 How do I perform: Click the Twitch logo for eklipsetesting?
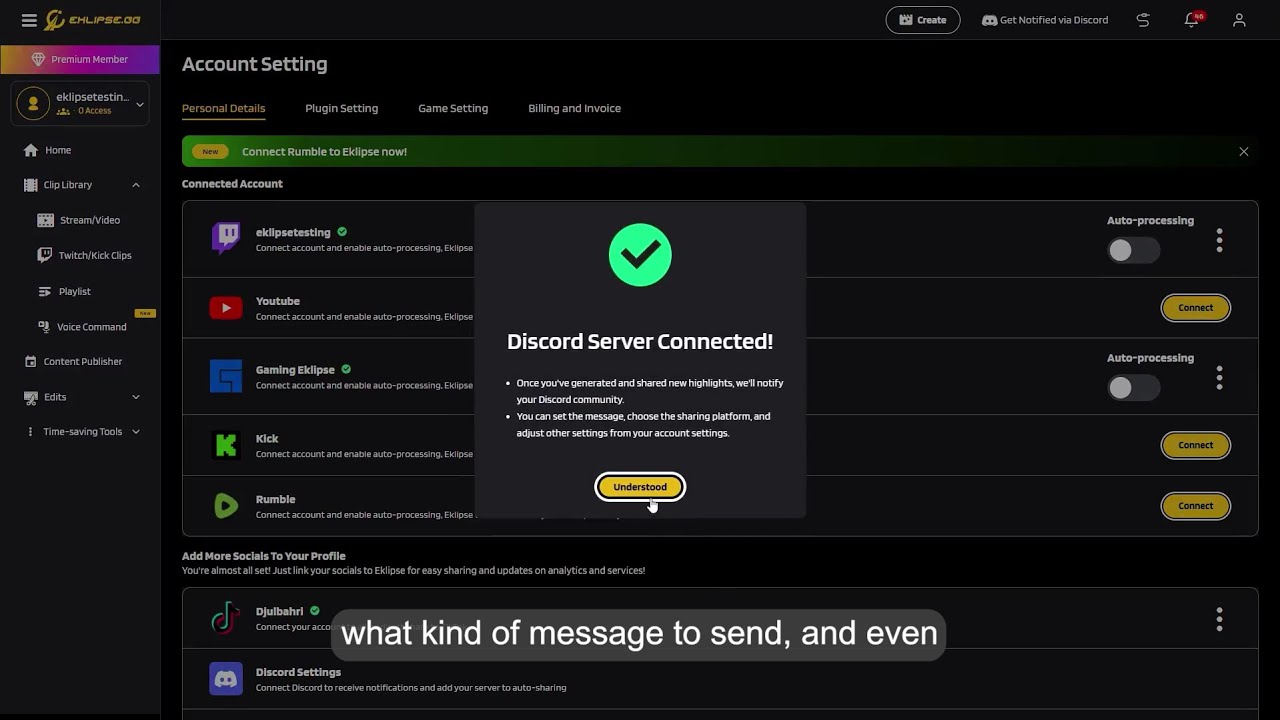226,238
